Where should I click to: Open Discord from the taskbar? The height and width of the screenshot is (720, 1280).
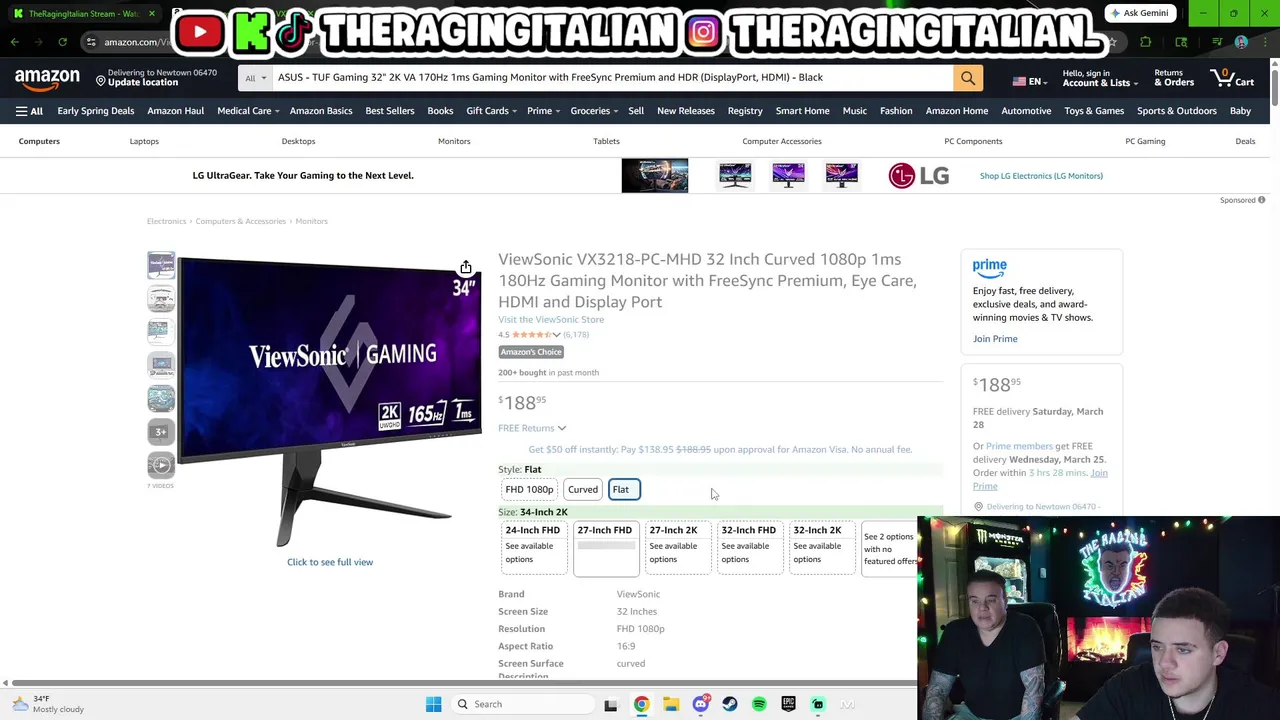pyautogui.click(x=701, y=704)
